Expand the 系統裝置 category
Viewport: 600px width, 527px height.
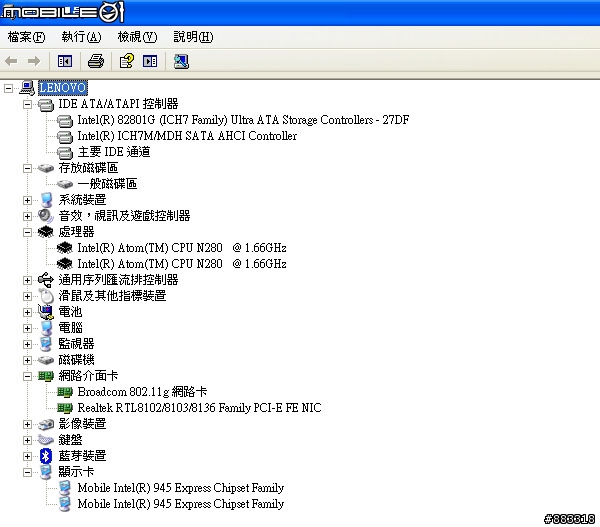coord(27,201)
